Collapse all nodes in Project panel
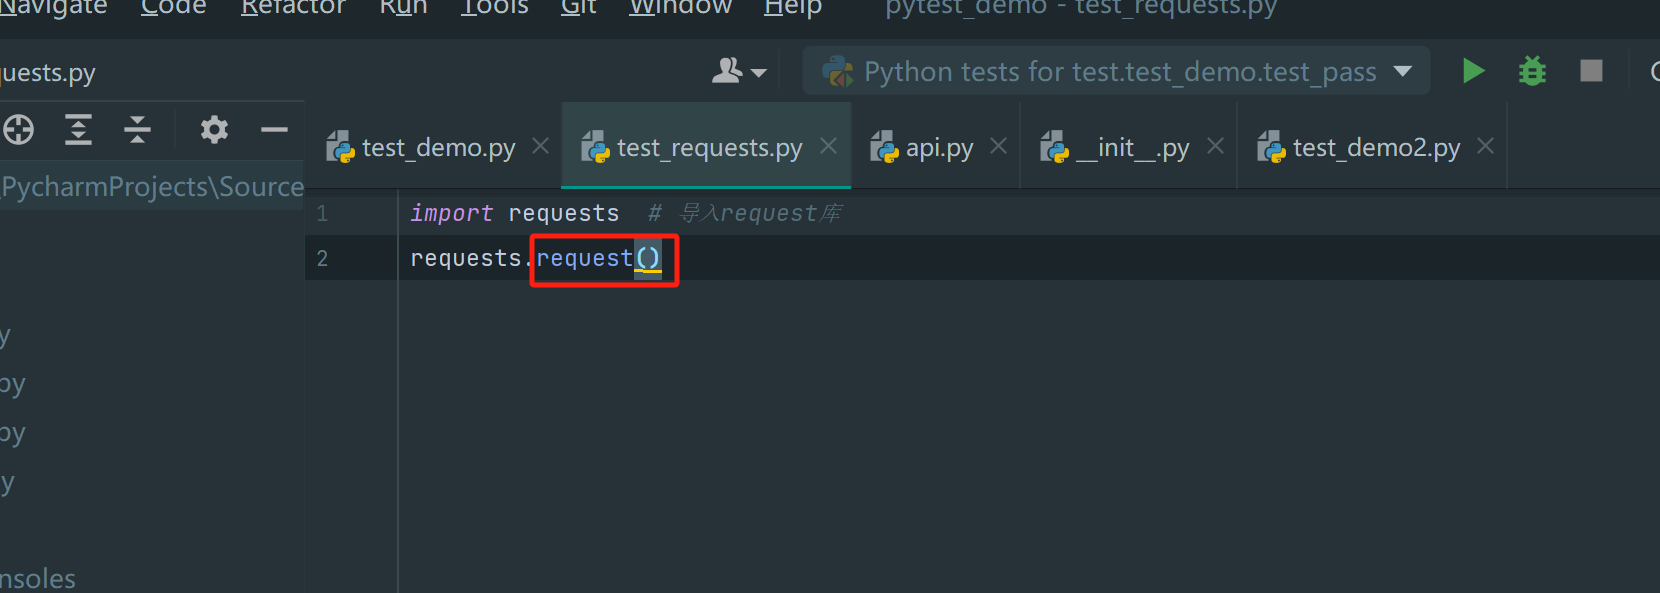The image size is (1660, 593). pyautogui.click(x=137, y=129)
